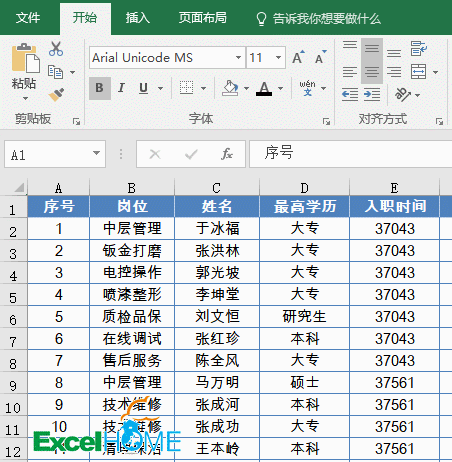452x462 pixels.
Task: Select row 9 header
Action: (x=13, y=383)
